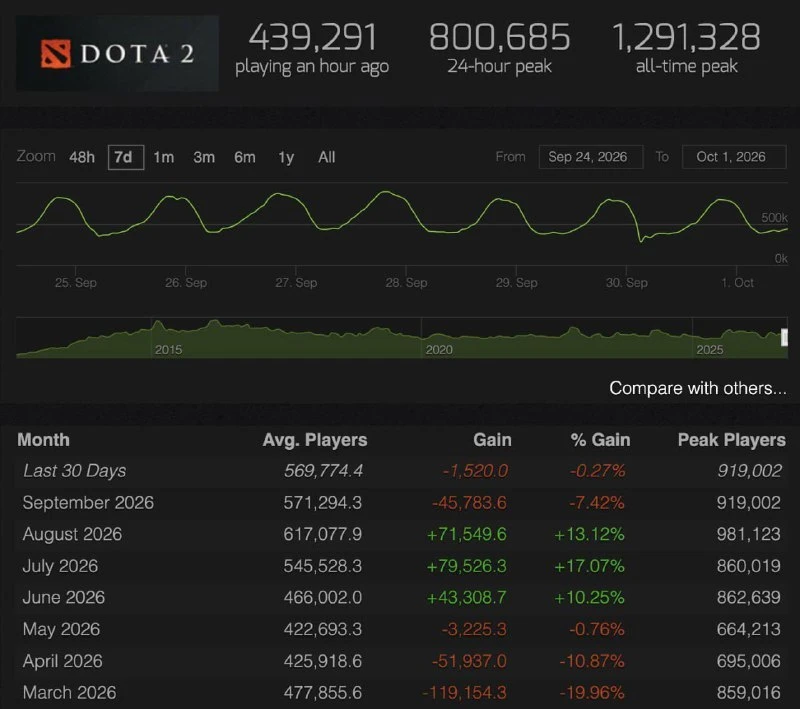The image size is (800, 709).
Task: Select the May 2026 row label
Action: tap(61, 629)
